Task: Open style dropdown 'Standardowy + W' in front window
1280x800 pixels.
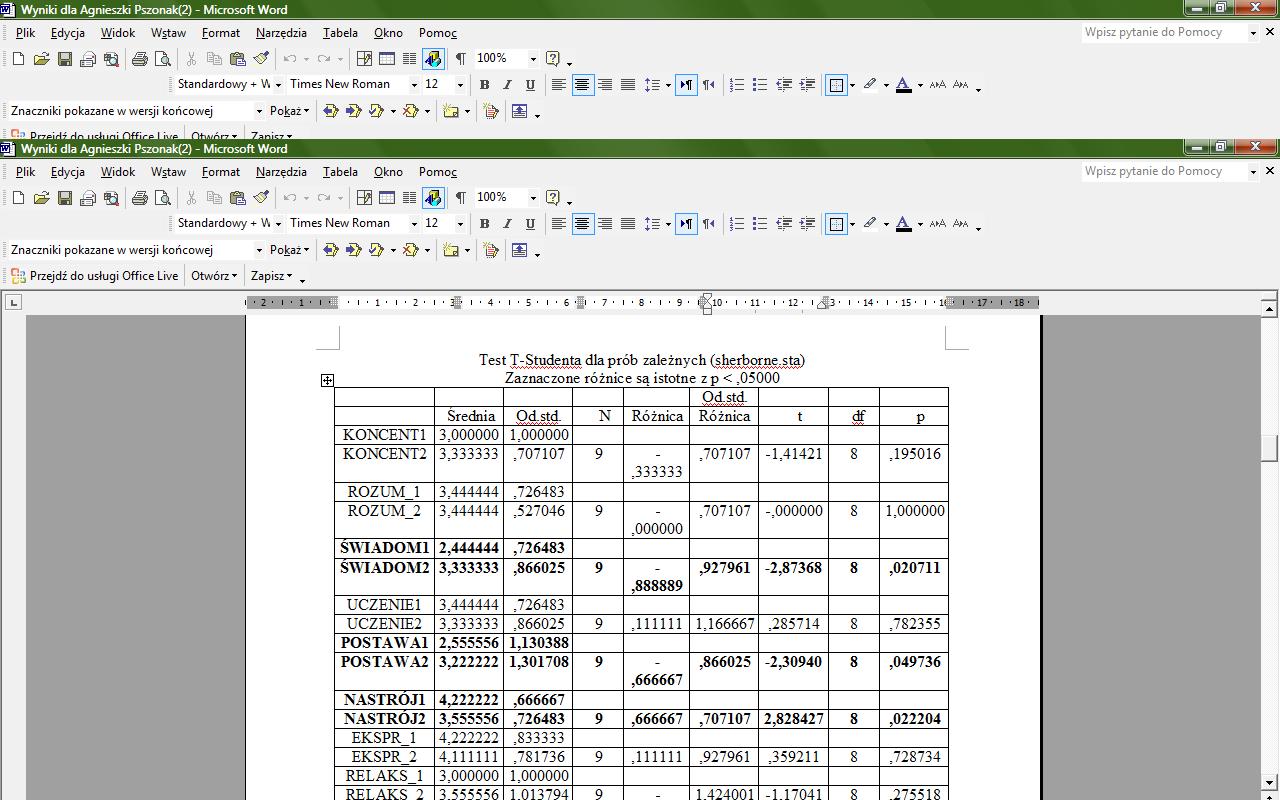Action: click(279, 224)
